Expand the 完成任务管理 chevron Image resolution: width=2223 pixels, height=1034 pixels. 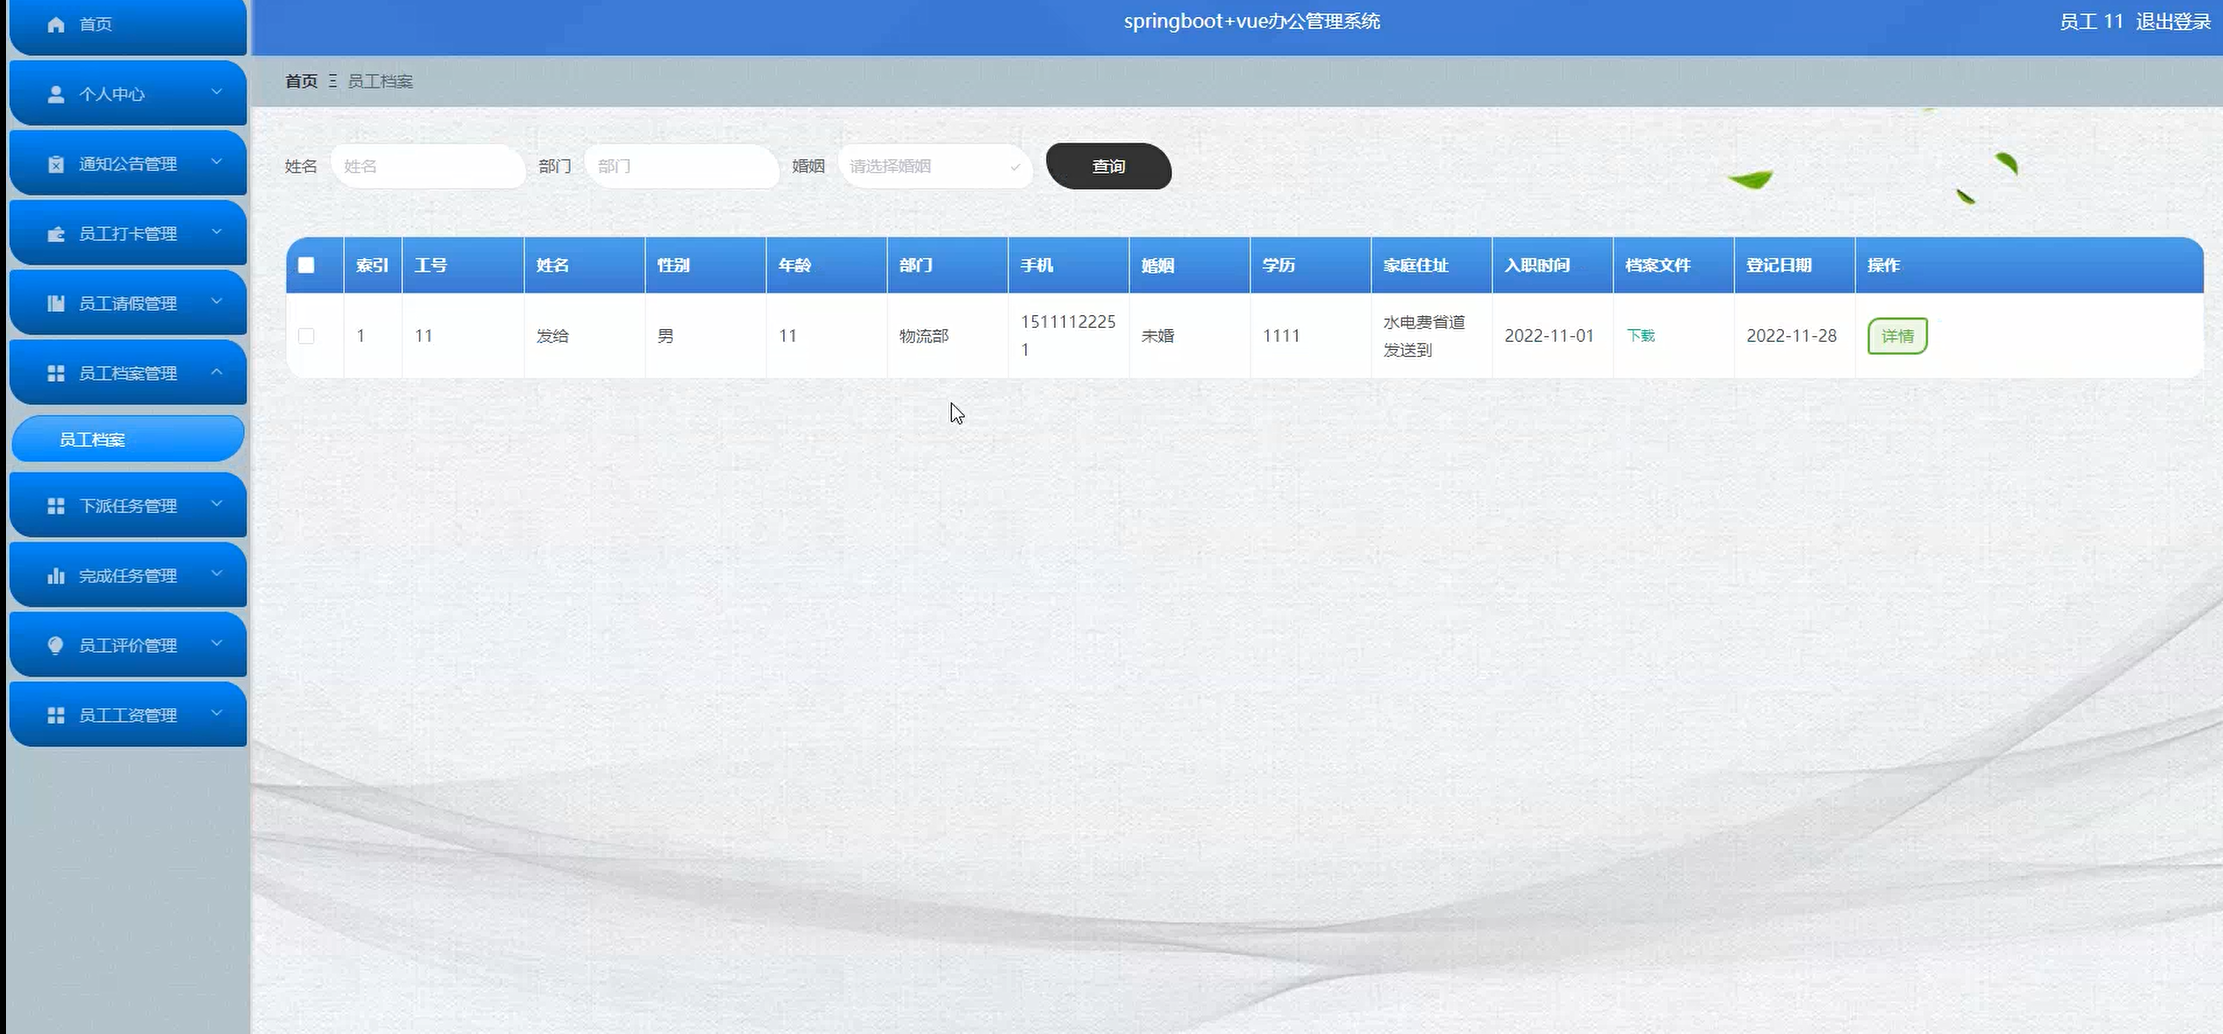216,574
